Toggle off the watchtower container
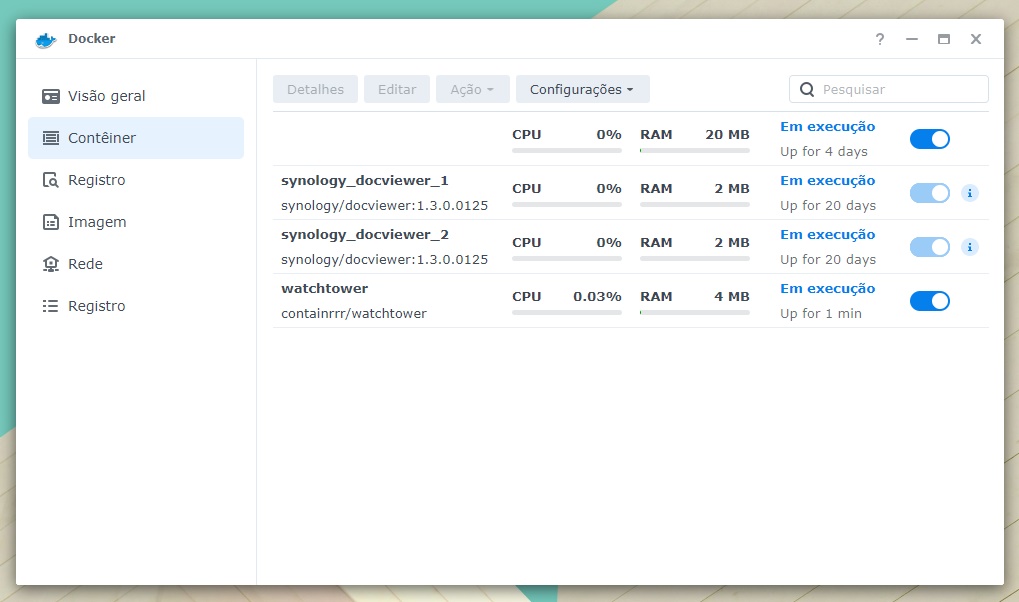This screenshot has width=1019, height=602. coord(929,301)
